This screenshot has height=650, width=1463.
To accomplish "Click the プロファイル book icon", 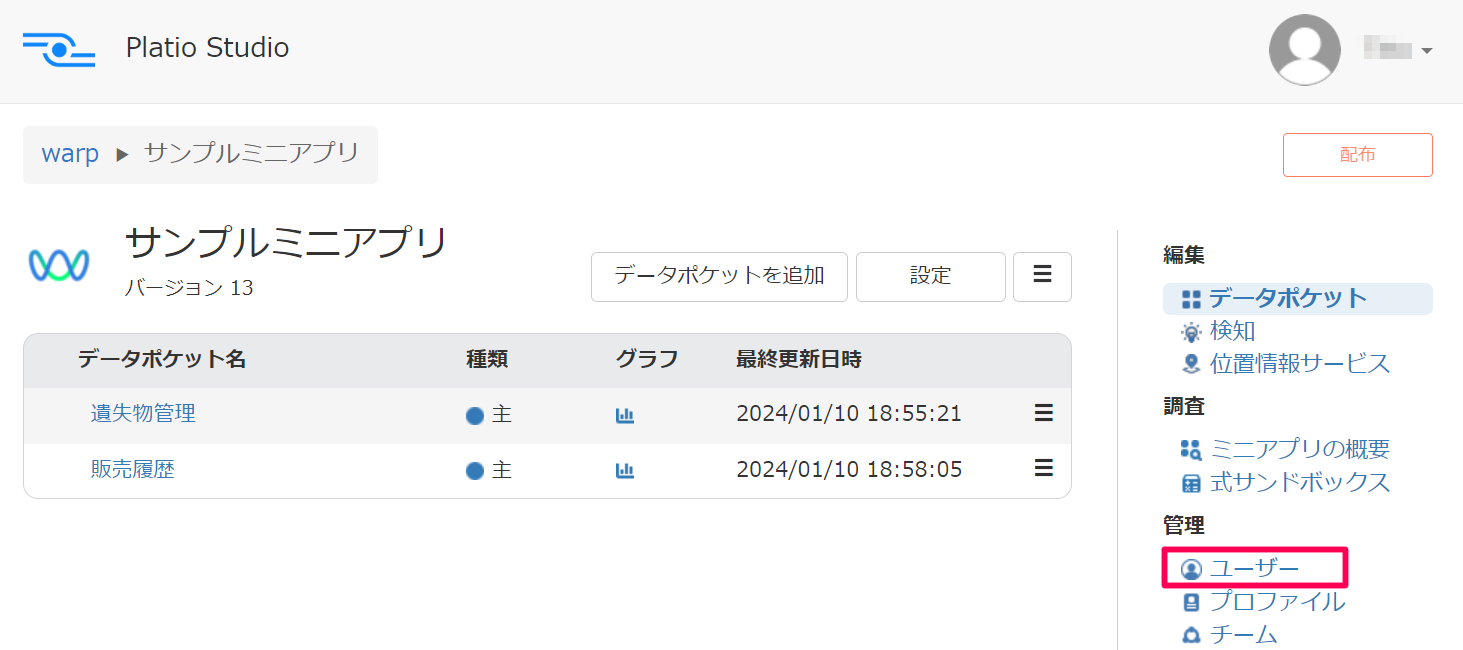I will [1191, 601].
